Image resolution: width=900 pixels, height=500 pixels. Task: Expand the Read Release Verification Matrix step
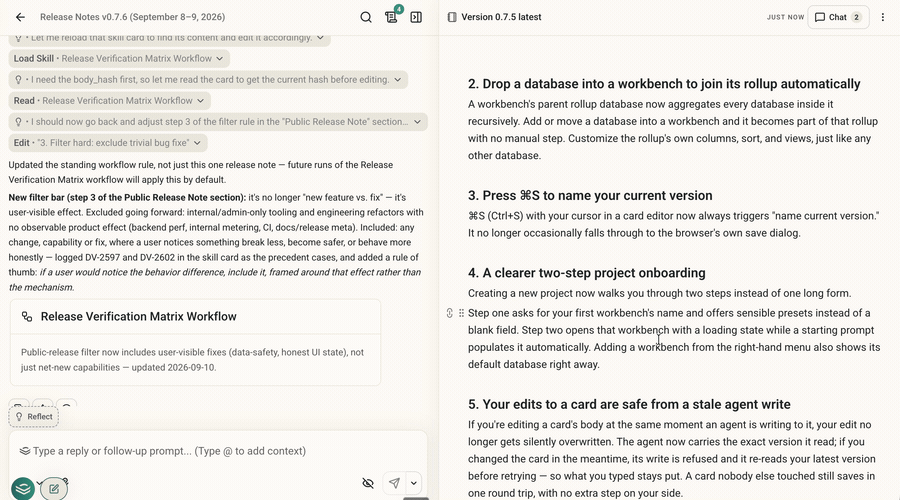(200, 100)
